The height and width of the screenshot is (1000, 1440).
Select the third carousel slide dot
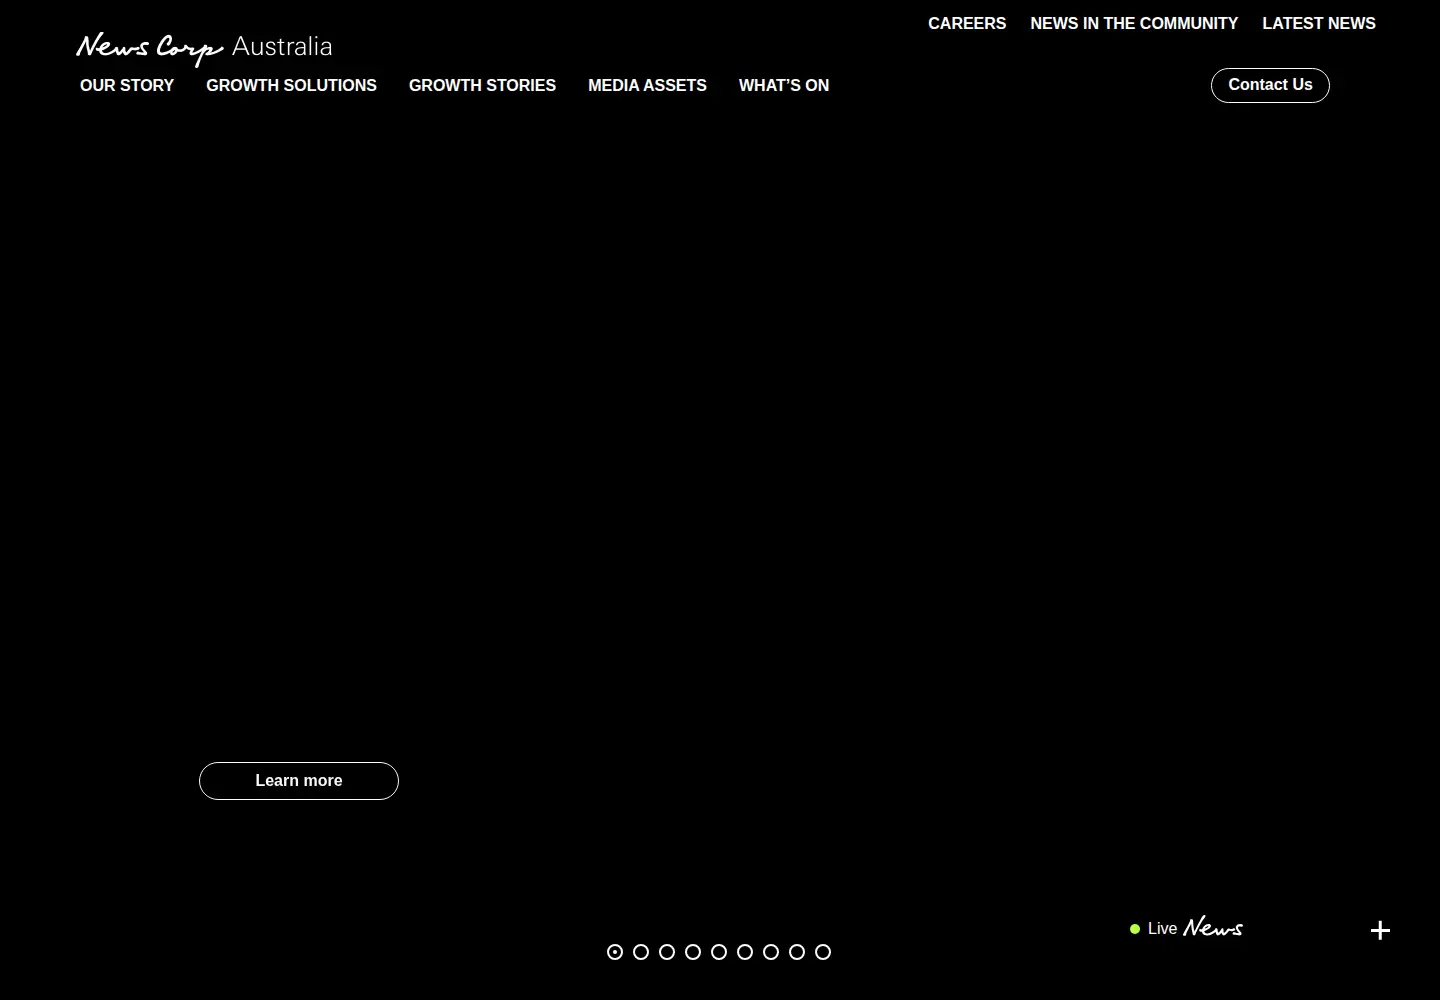(667, 952)
